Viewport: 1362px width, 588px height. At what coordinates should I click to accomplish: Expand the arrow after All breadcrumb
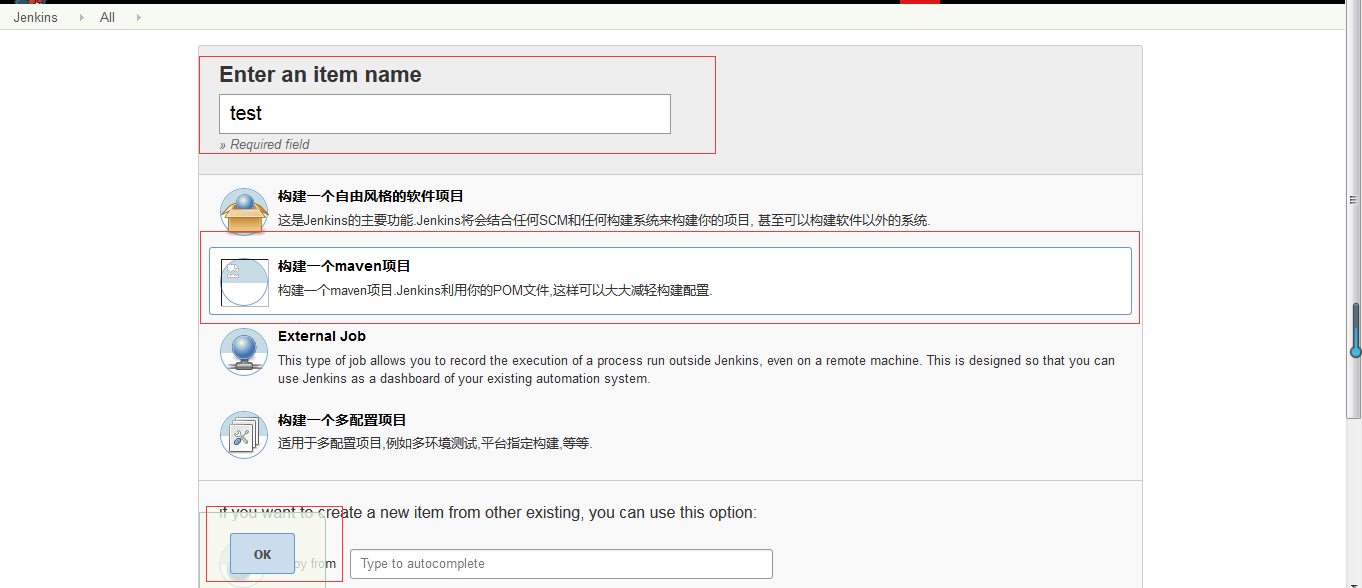(x=138, y=17)
